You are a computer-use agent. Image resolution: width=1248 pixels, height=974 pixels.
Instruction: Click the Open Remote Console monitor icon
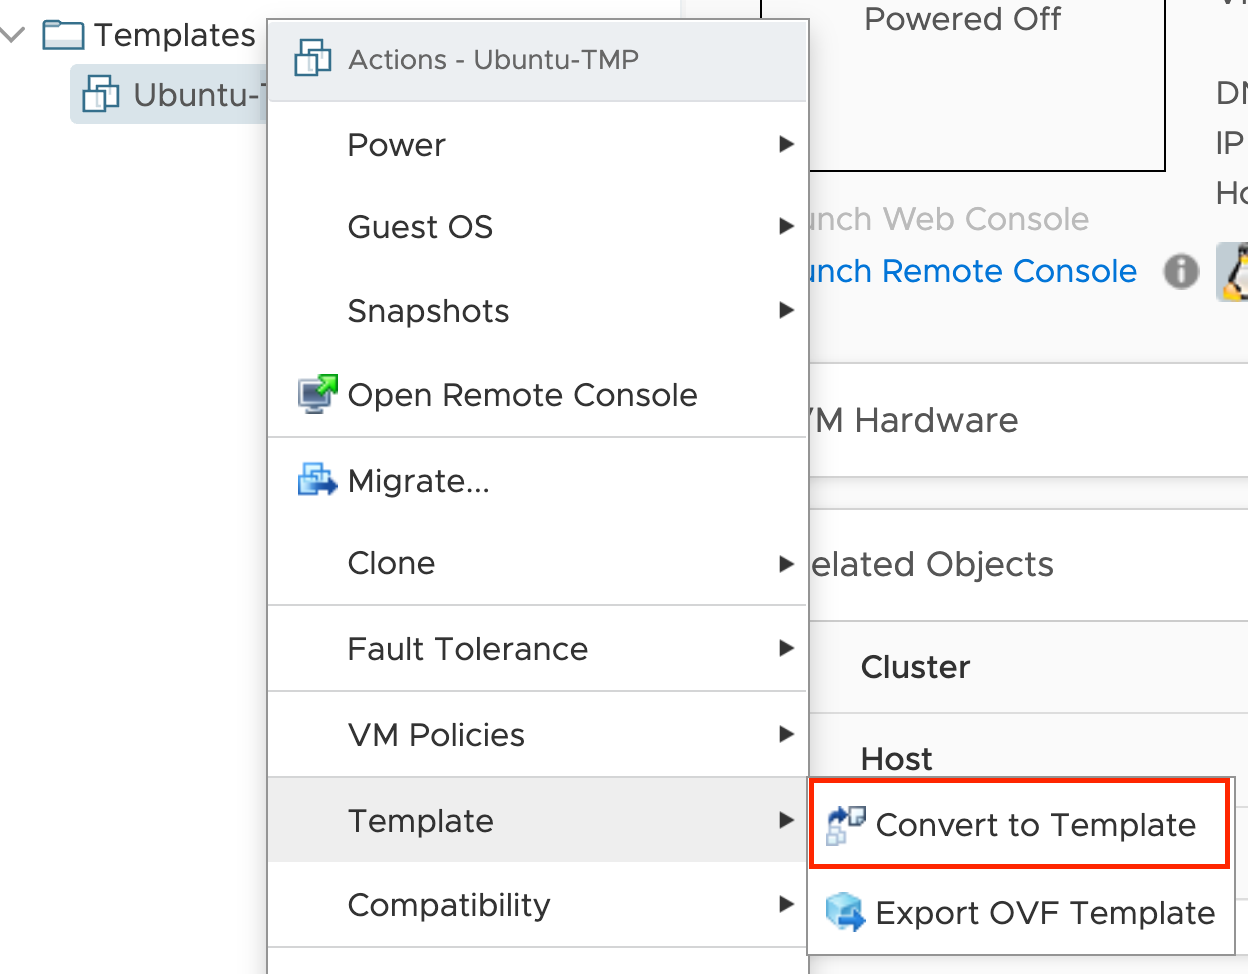tap(318, 395)
